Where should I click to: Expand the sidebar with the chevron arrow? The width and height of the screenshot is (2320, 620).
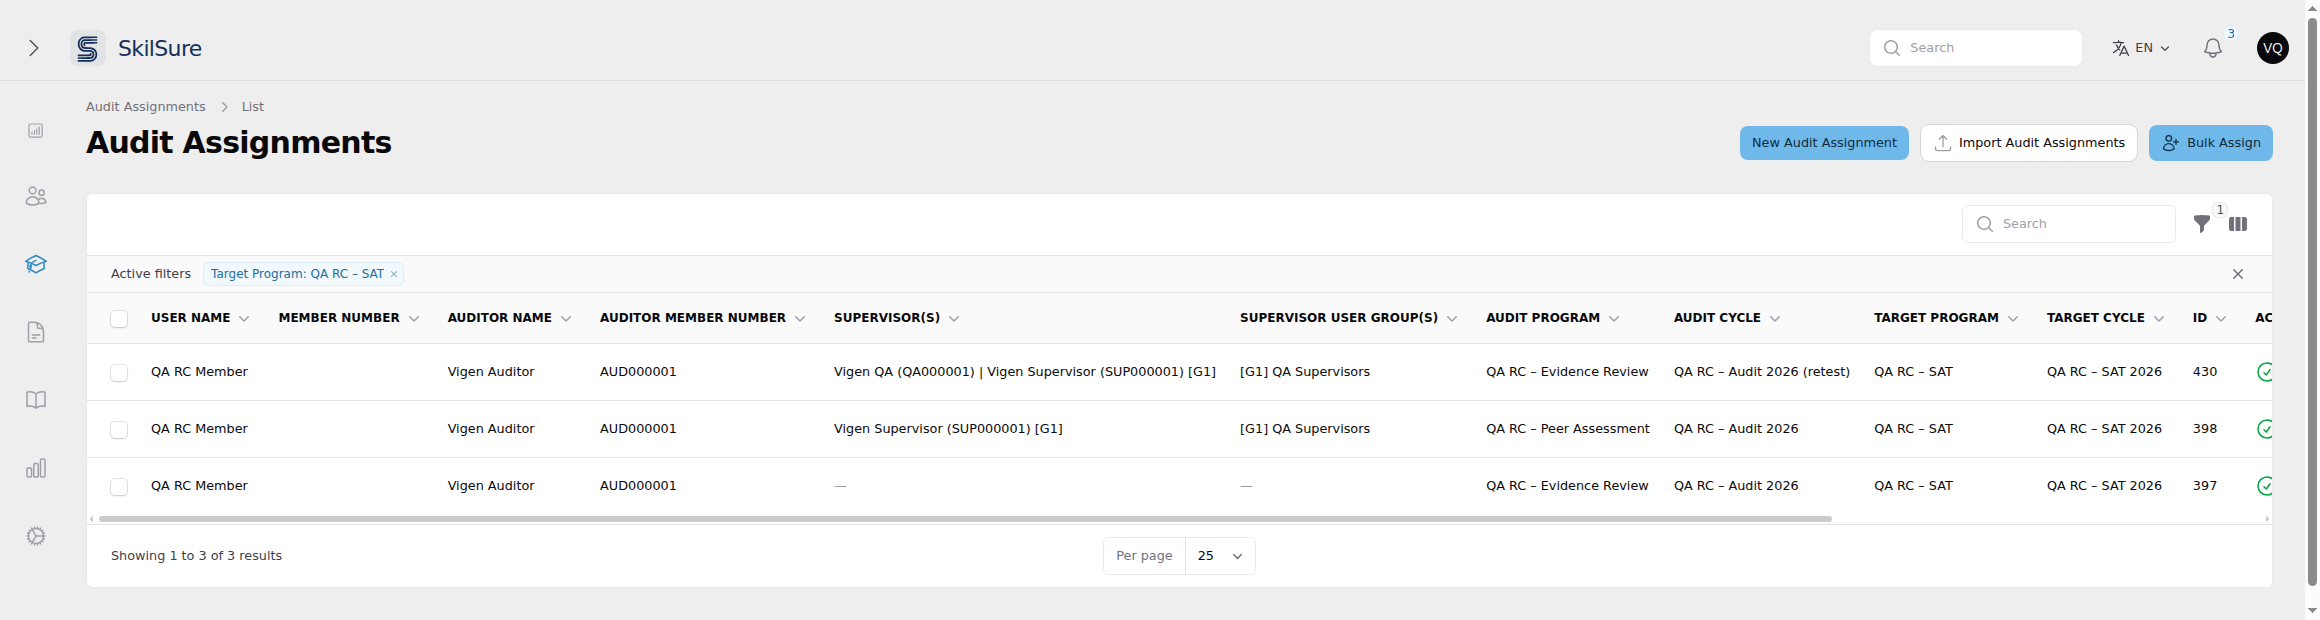pos(34,48)
